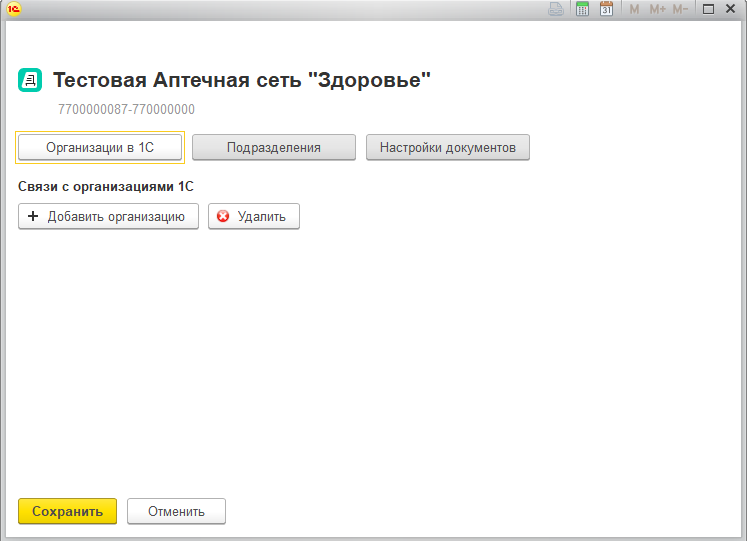Switch to Организации в 1С tab
Viewport: 747px width, 541px height.
(100, 148)
